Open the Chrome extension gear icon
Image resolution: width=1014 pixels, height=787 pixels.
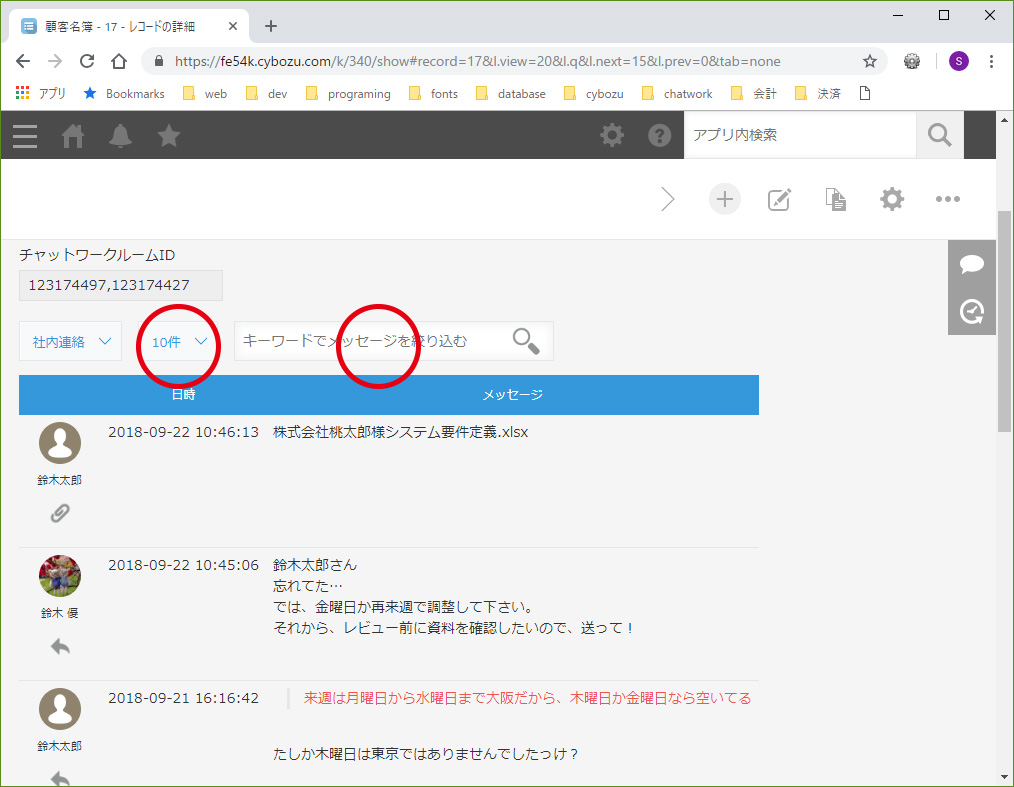pos(912,61)
